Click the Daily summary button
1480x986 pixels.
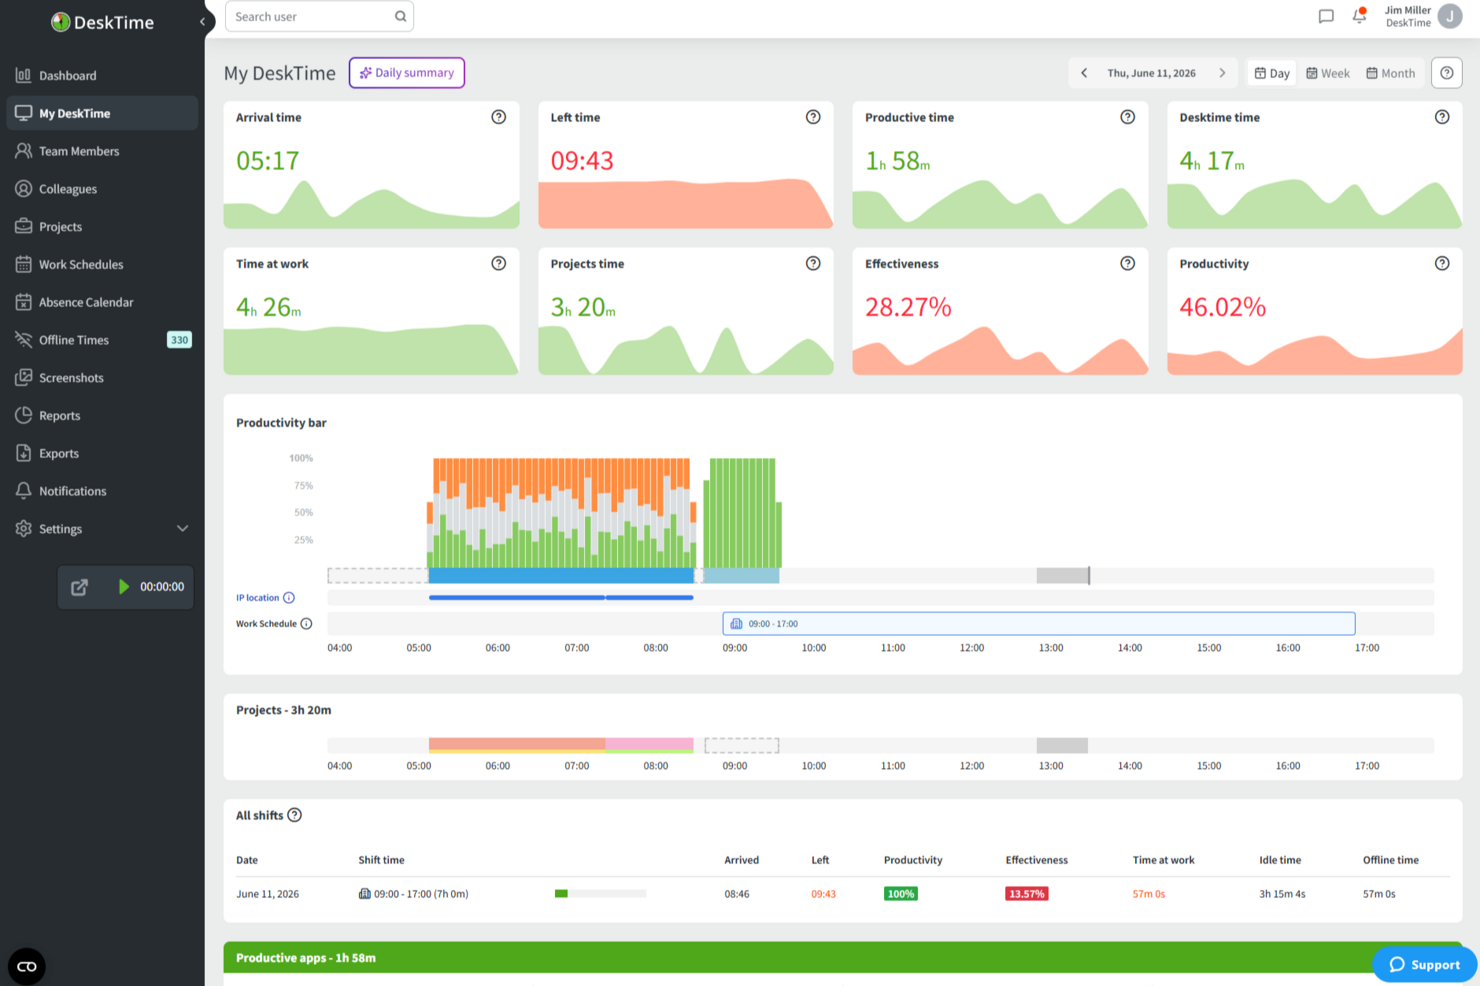point(407,73)
